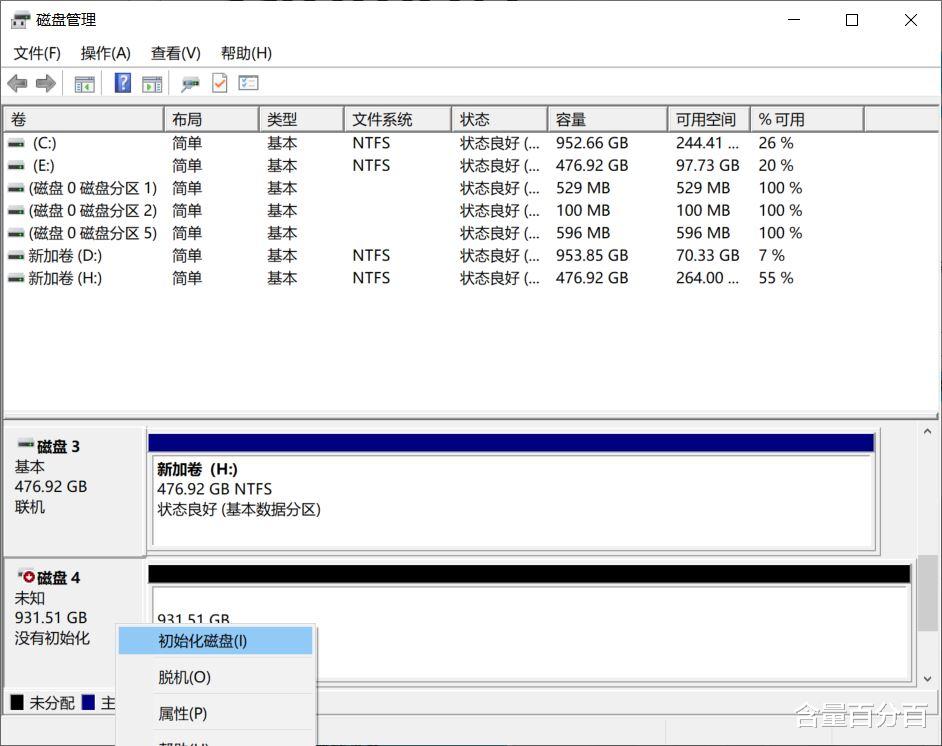The width and height of the screenshot is (942, 746).
Task: Open the 查看(V) menu
Action: coord(175,53)
